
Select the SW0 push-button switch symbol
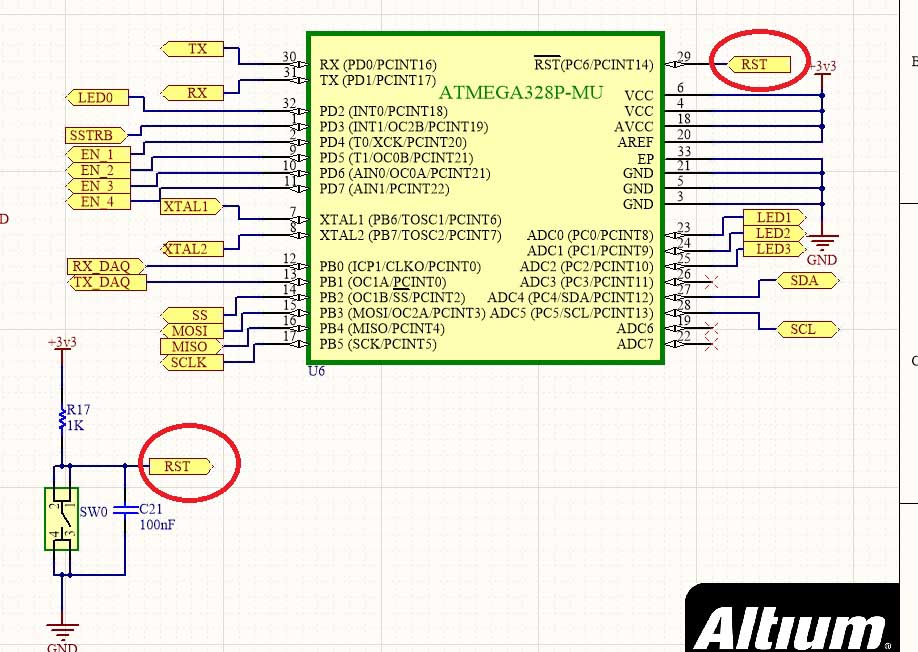(62, 518)
